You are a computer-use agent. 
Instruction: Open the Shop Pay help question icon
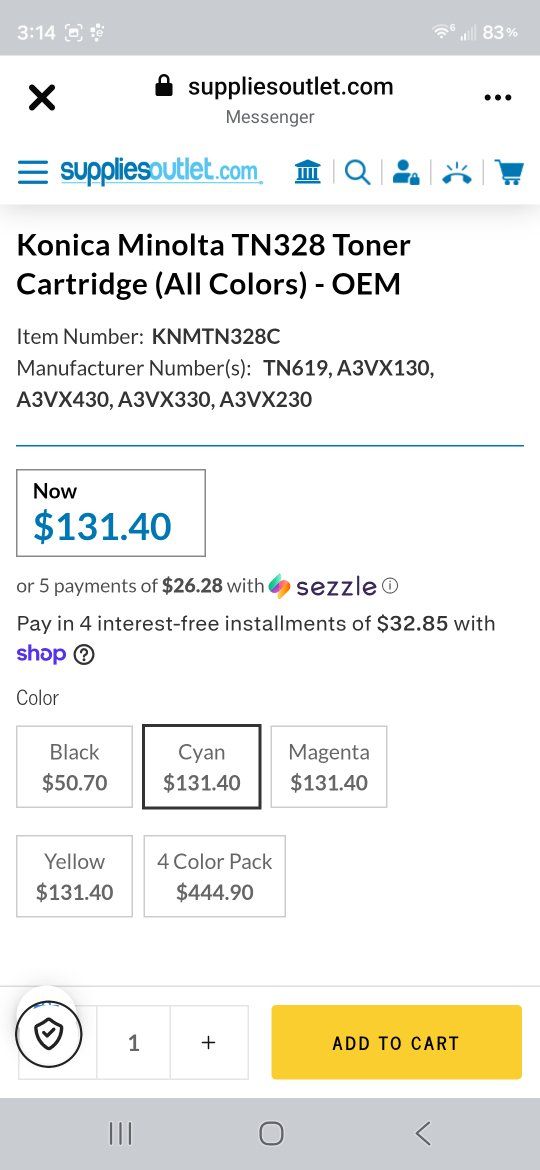pyautogui.click(x=84, y=654)
